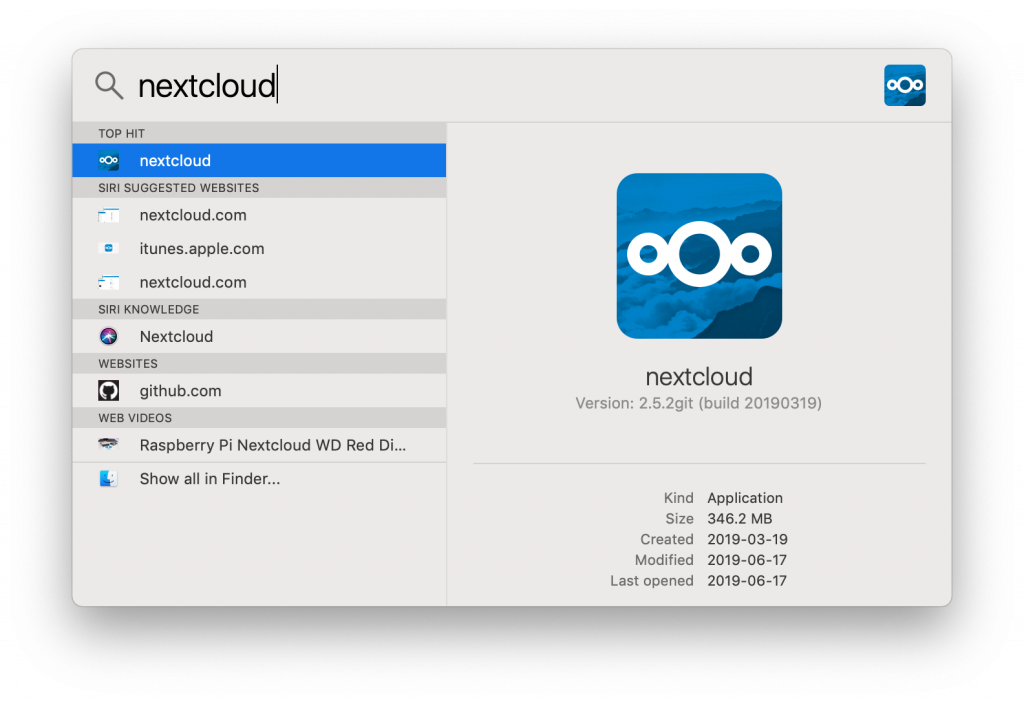Open the itunes.apple.com suggestion

click(x=202, y=249)
